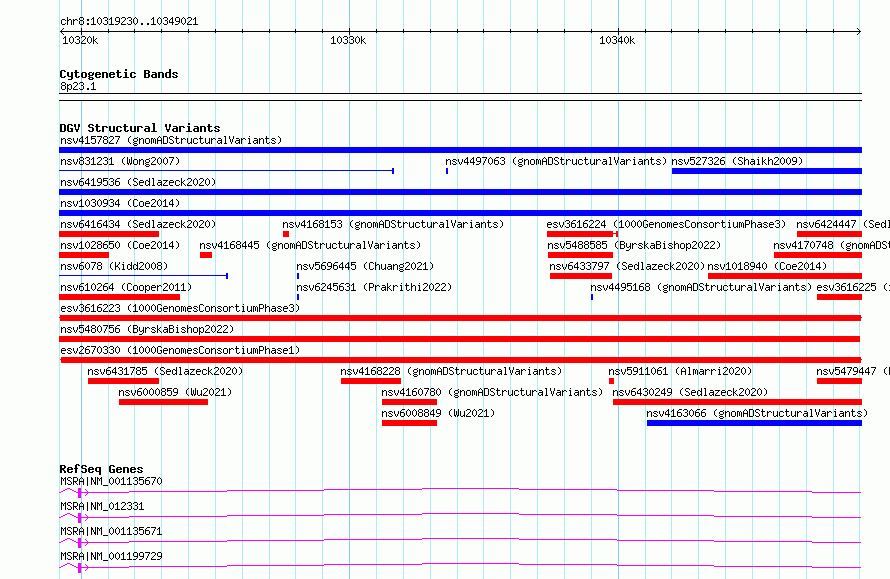Open nsv527326 (Shaikh2009) variant label

click(x=737, y=161)
